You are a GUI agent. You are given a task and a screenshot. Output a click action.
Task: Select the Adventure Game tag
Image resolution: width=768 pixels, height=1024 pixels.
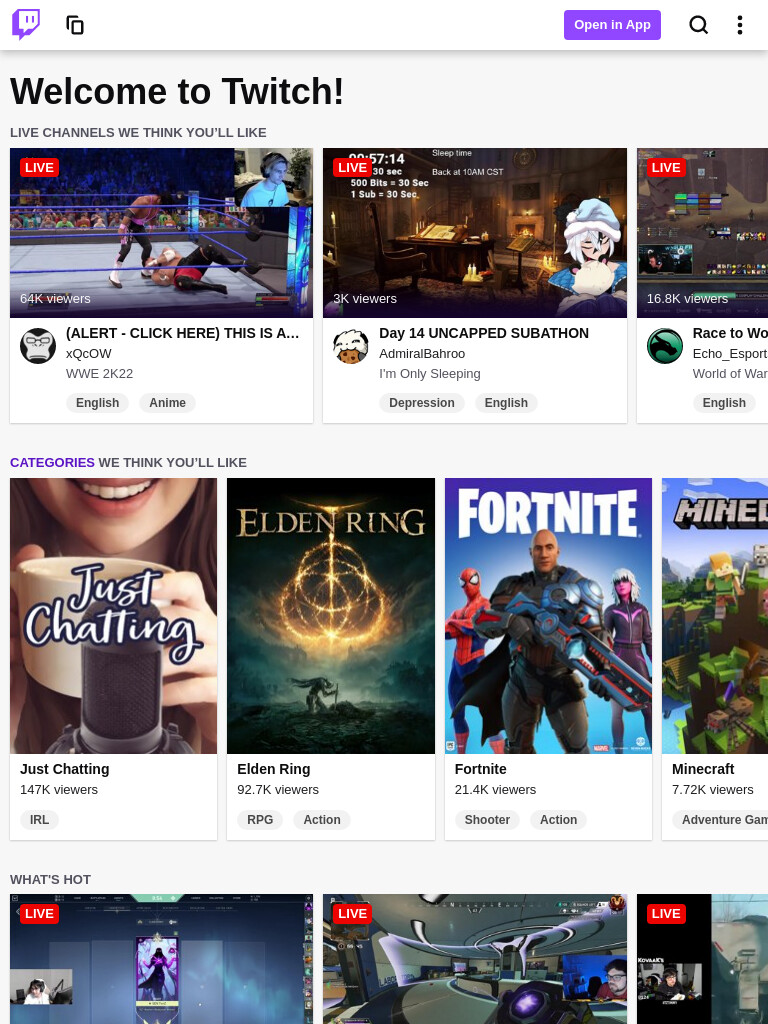(720, 820)
